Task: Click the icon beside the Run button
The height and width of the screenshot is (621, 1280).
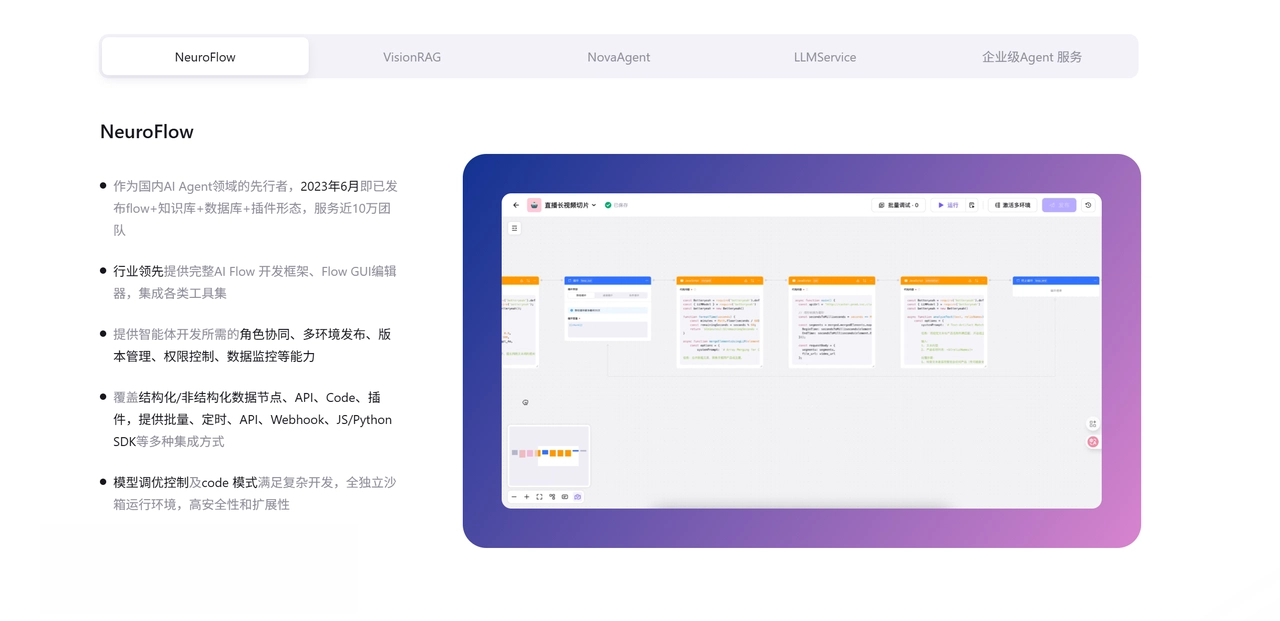Action: point(972,205)
